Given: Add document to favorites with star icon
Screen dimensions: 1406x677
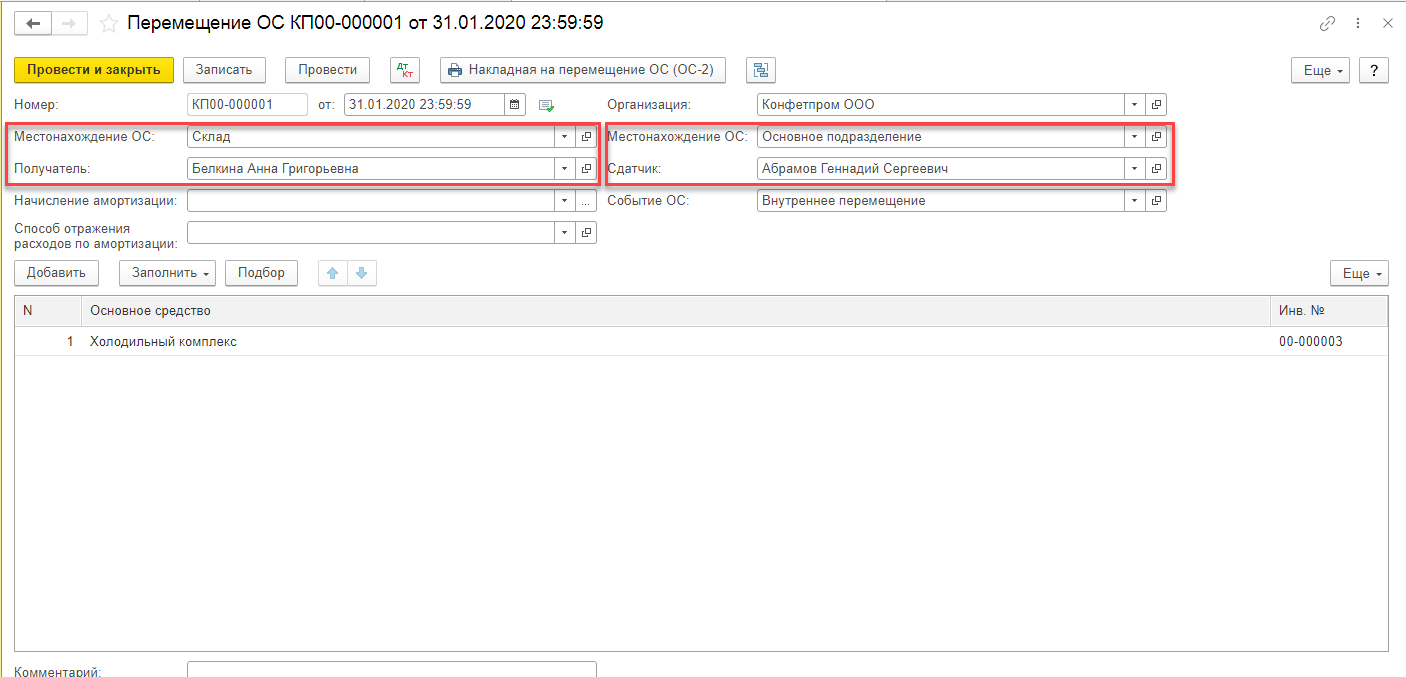Looking at the screenshot, I should tap(109, 23).
